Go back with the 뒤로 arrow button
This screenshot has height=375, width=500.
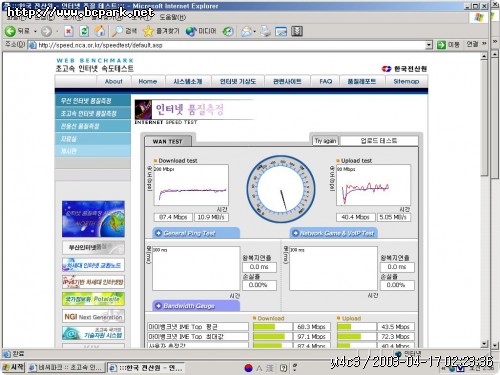pos(17,31)
